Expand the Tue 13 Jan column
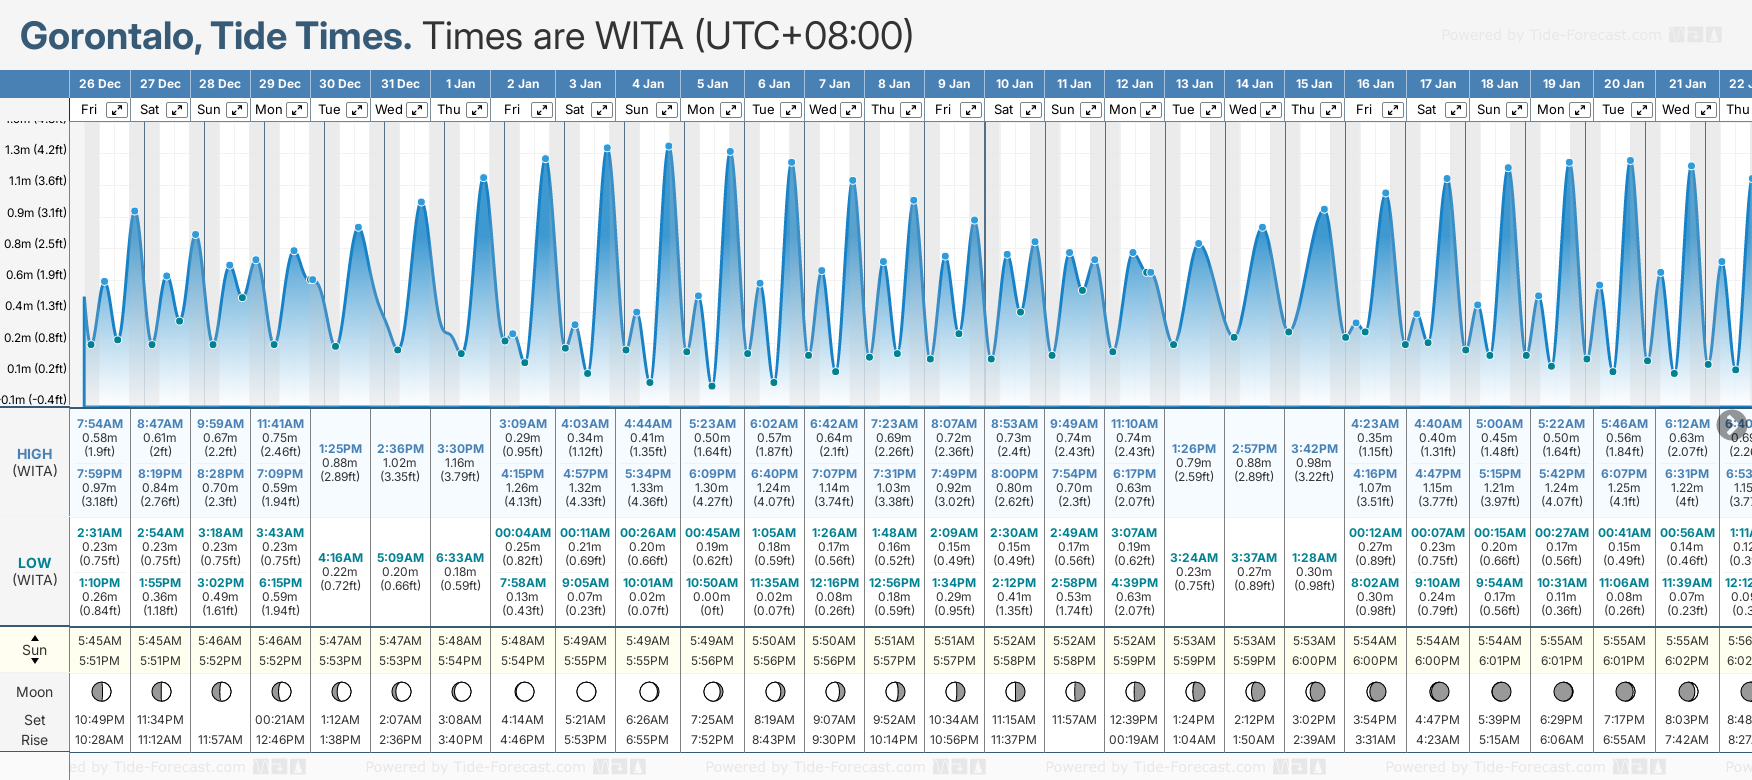Screen dimensions: 1752x780 coord(1210,110)
